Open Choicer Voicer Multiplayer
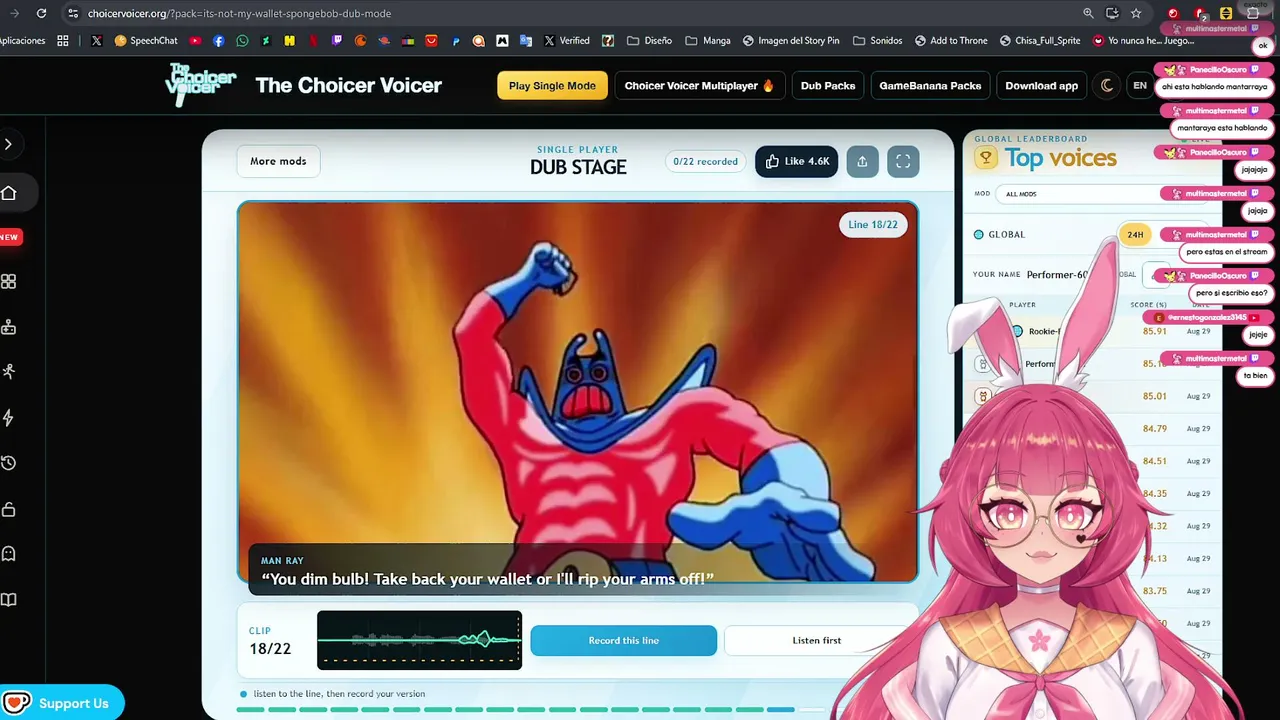1280x720 pixels. click(x=700, y=86)
